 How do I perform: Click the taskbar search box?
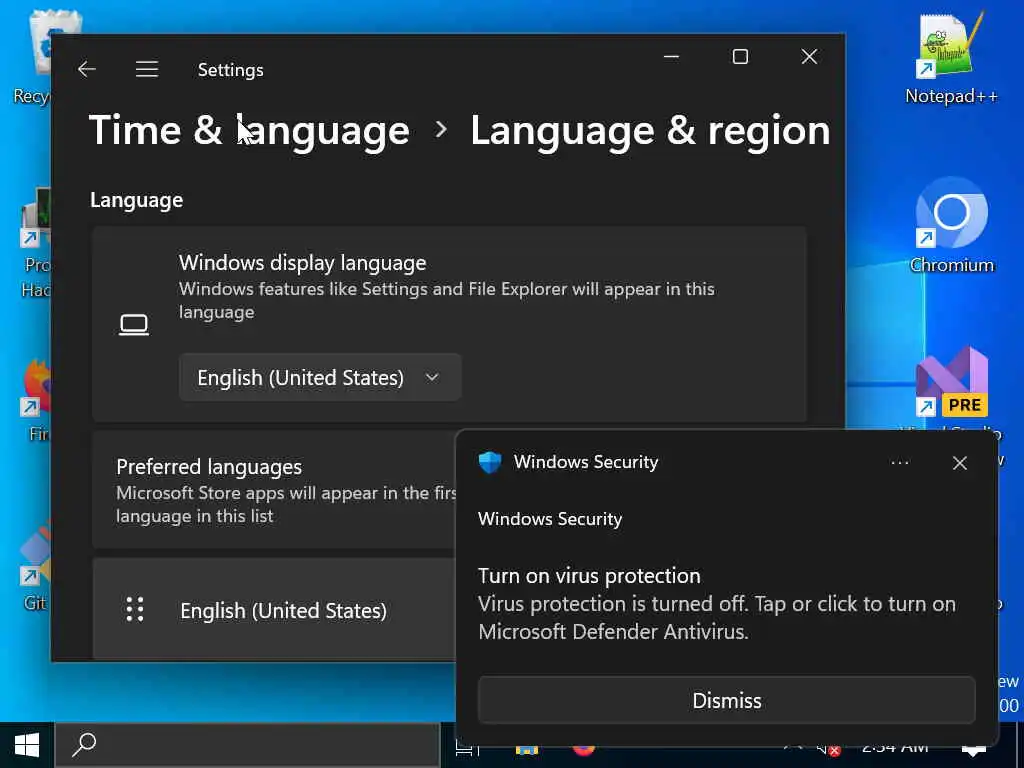(248, 745)
